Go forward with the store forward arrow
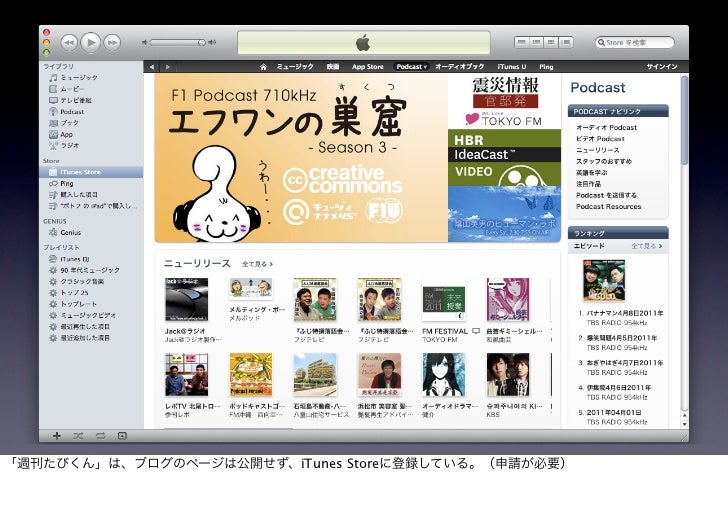Image resolution: width=728 pixels, height=517 pixels. 168,67
